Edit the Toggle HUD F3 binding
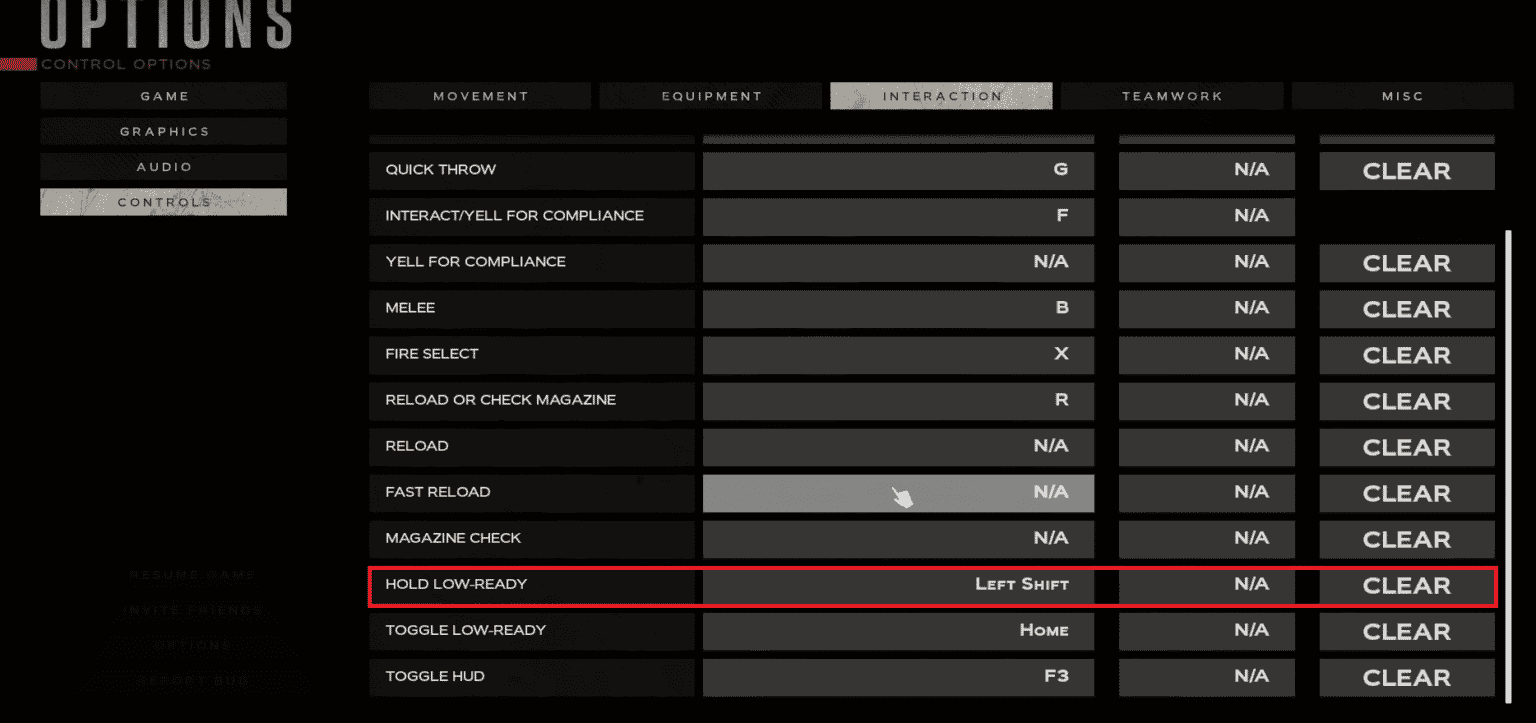The height and width of the screenshot is (723, 1536). tap(898, 677)
